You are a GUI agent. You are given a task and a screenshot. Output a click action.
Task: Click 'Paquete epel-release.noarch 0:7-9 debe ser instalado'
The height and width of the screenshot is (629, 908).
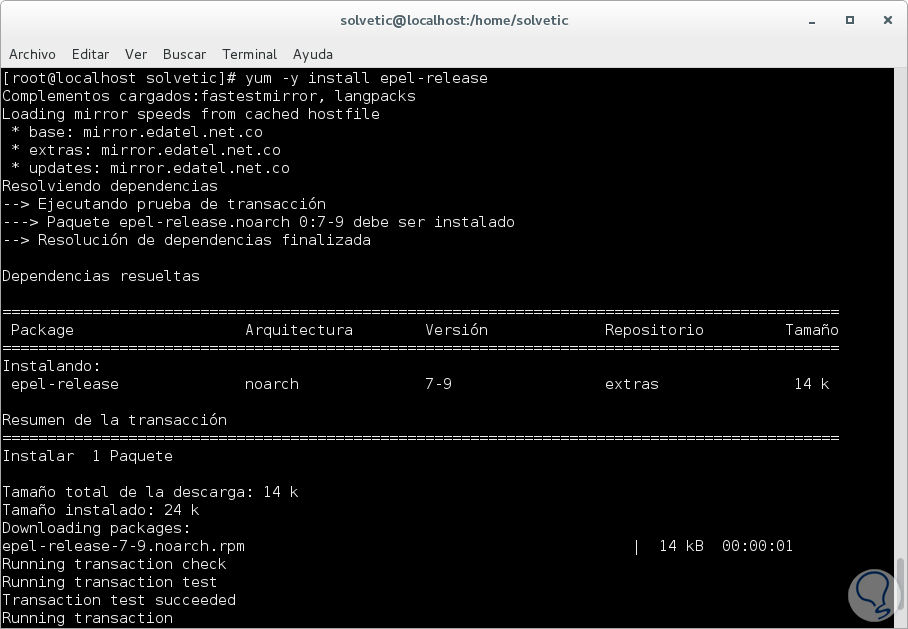[281, 222]
